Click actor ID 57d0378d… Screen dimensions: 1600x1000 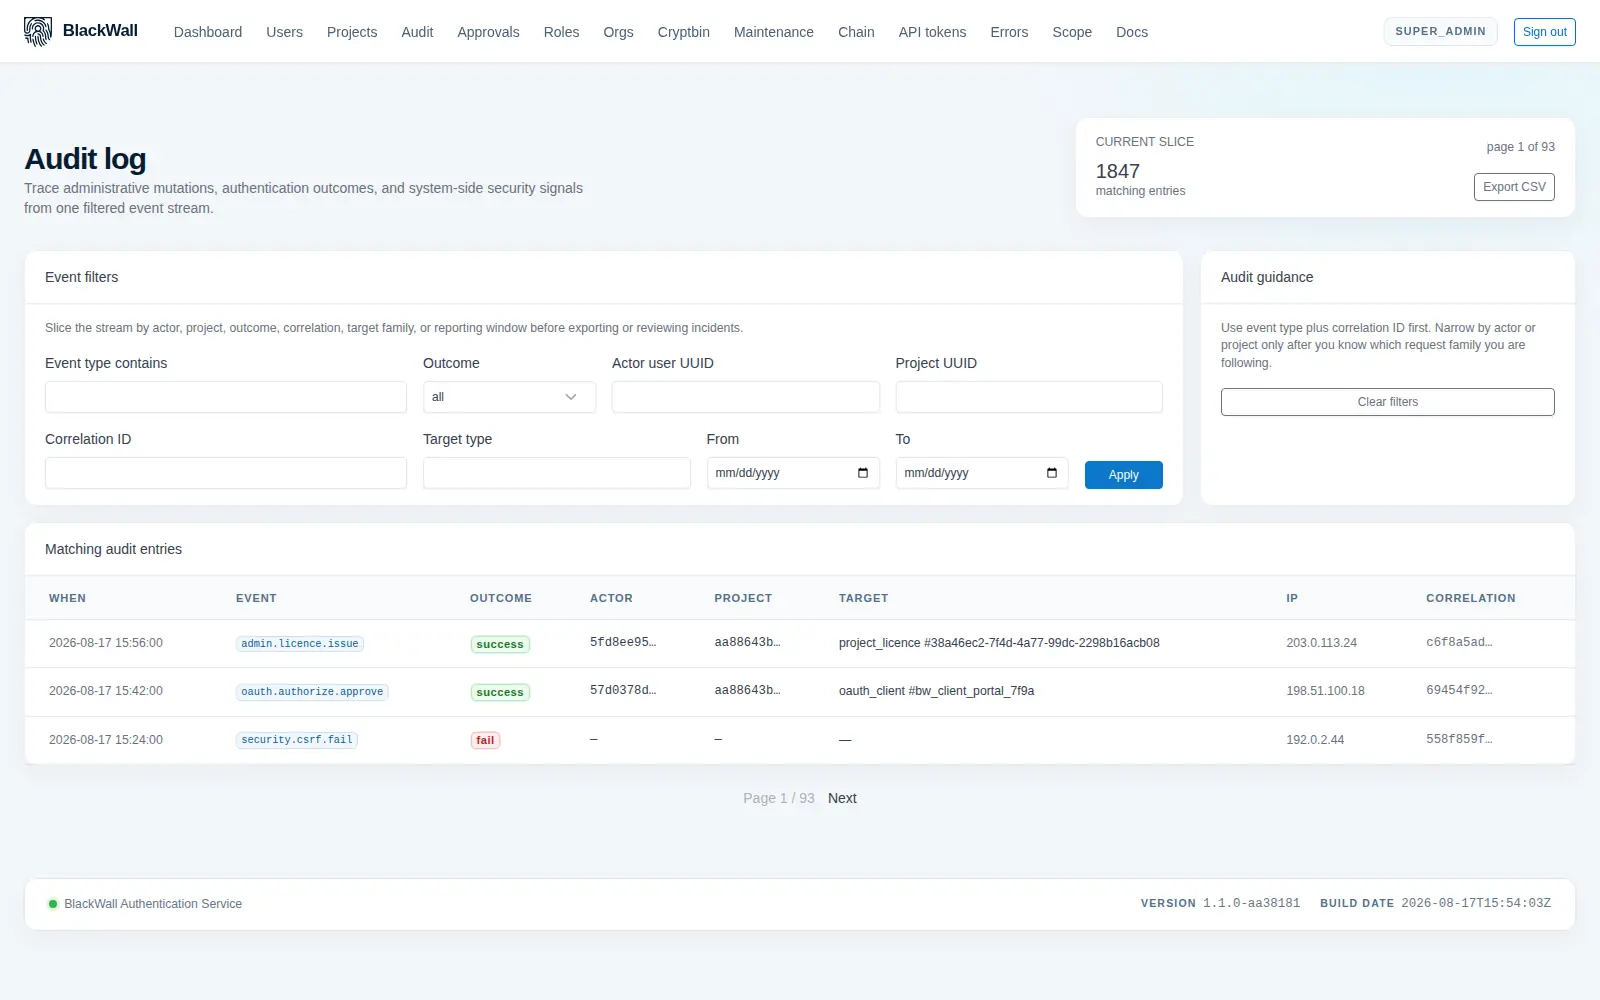point(623,690)
